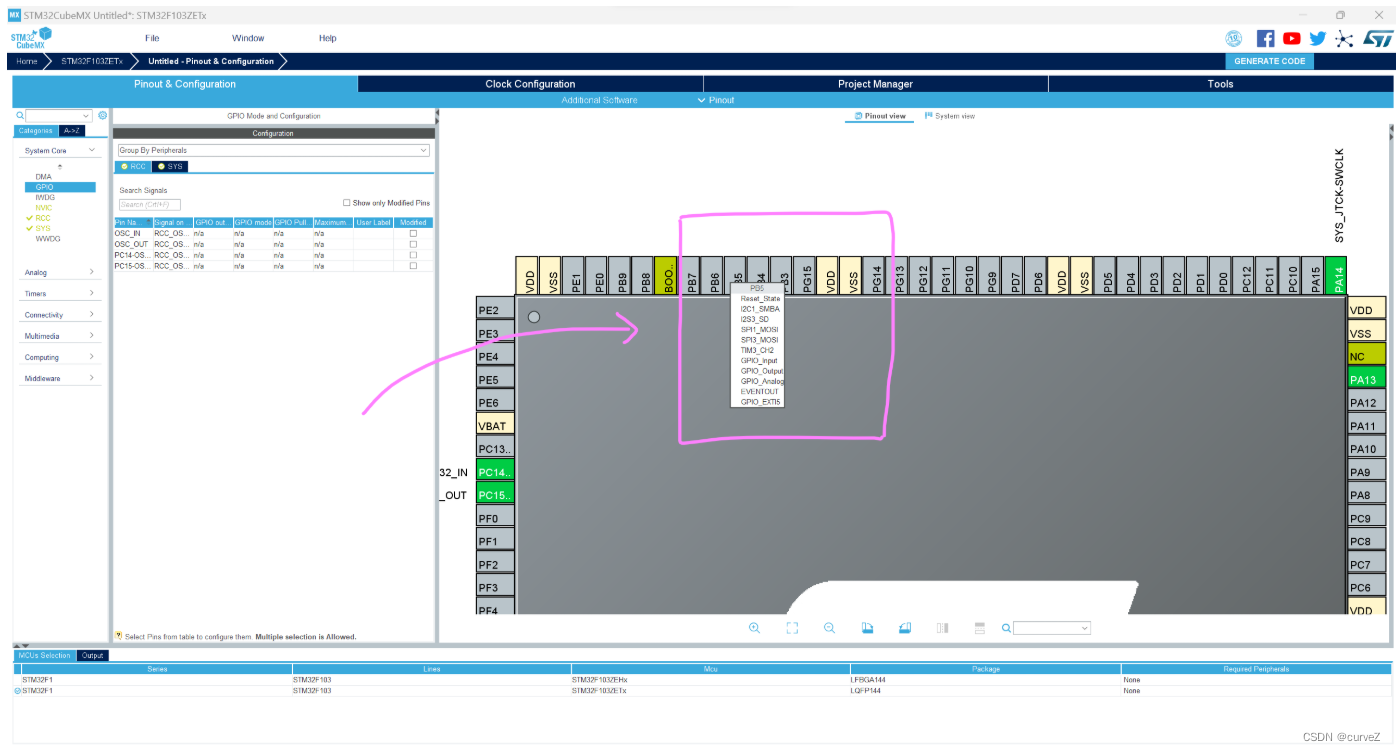Click the horizontal split layout icon
The image size is (1396, 751).
[x=980, y=628]
